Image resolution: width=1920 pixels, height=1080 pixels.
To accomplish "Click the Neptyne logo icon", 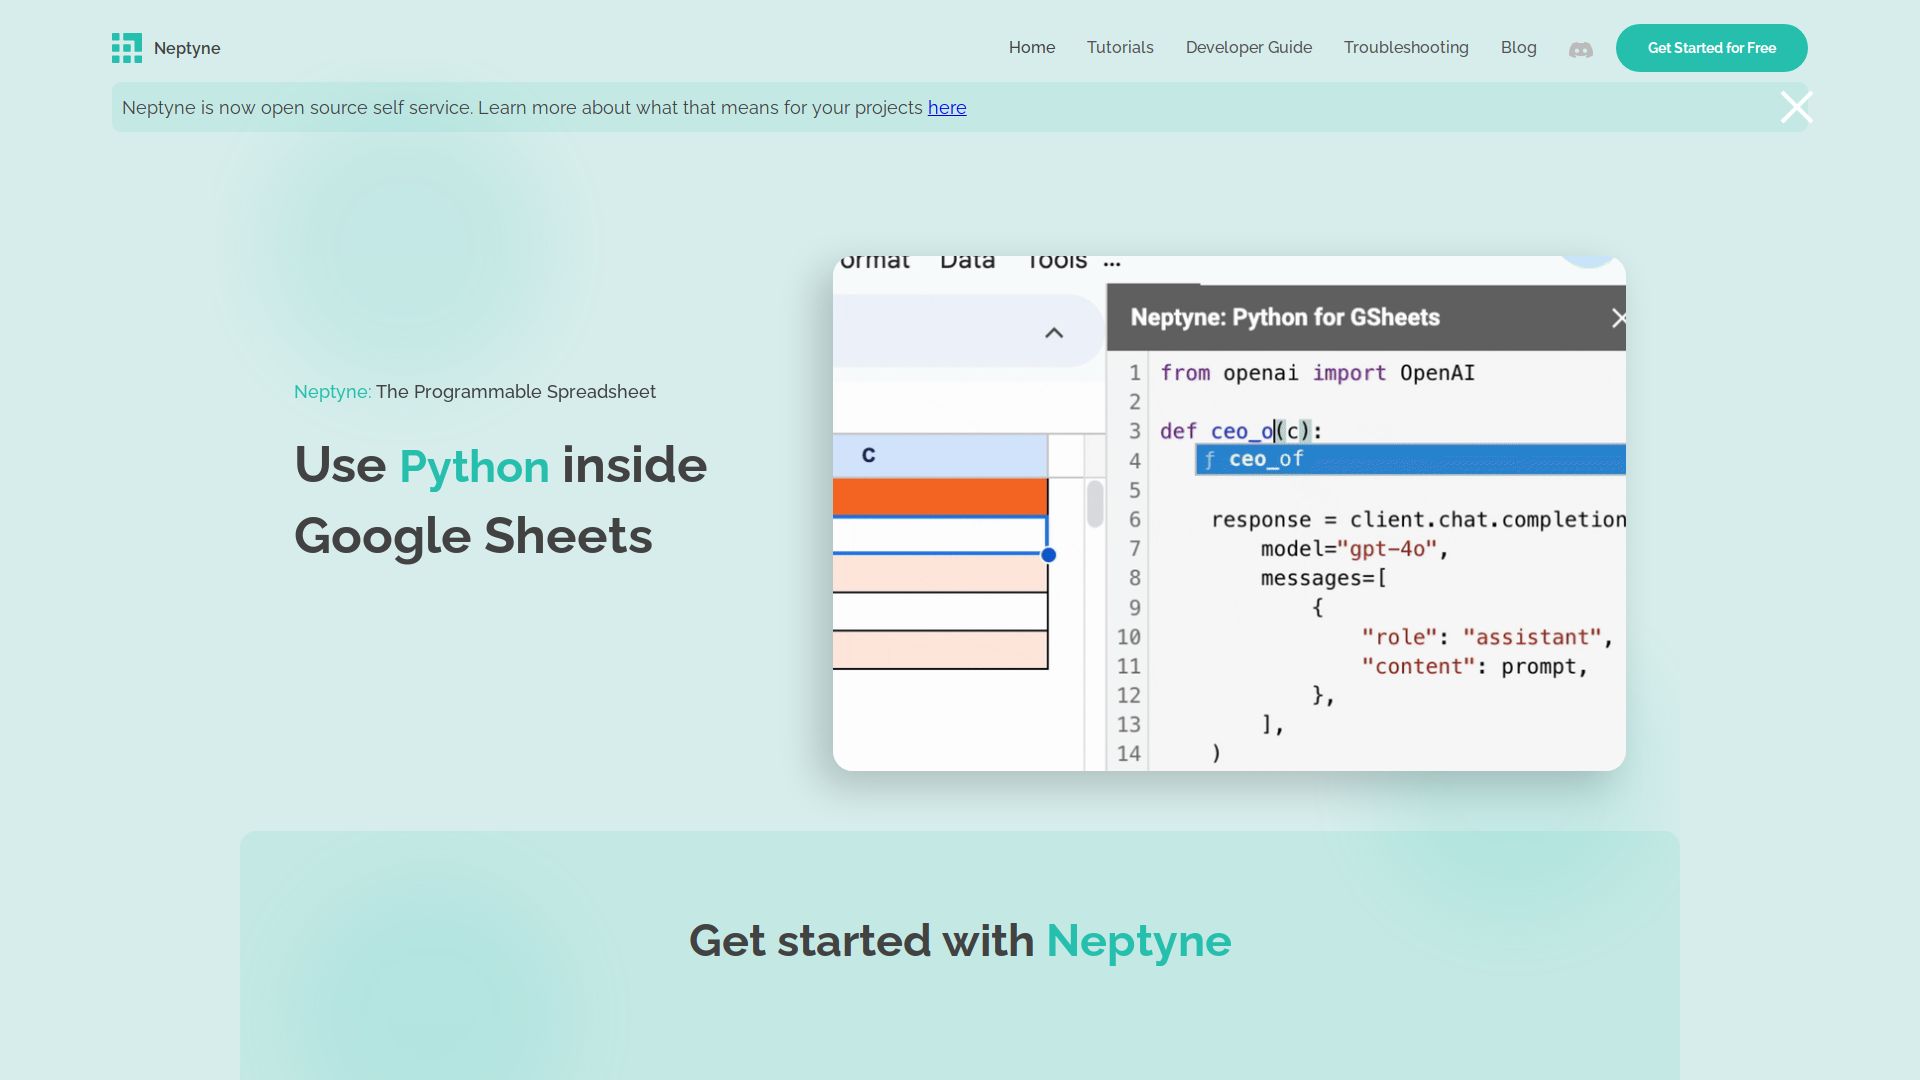I will tap(126, 48).
